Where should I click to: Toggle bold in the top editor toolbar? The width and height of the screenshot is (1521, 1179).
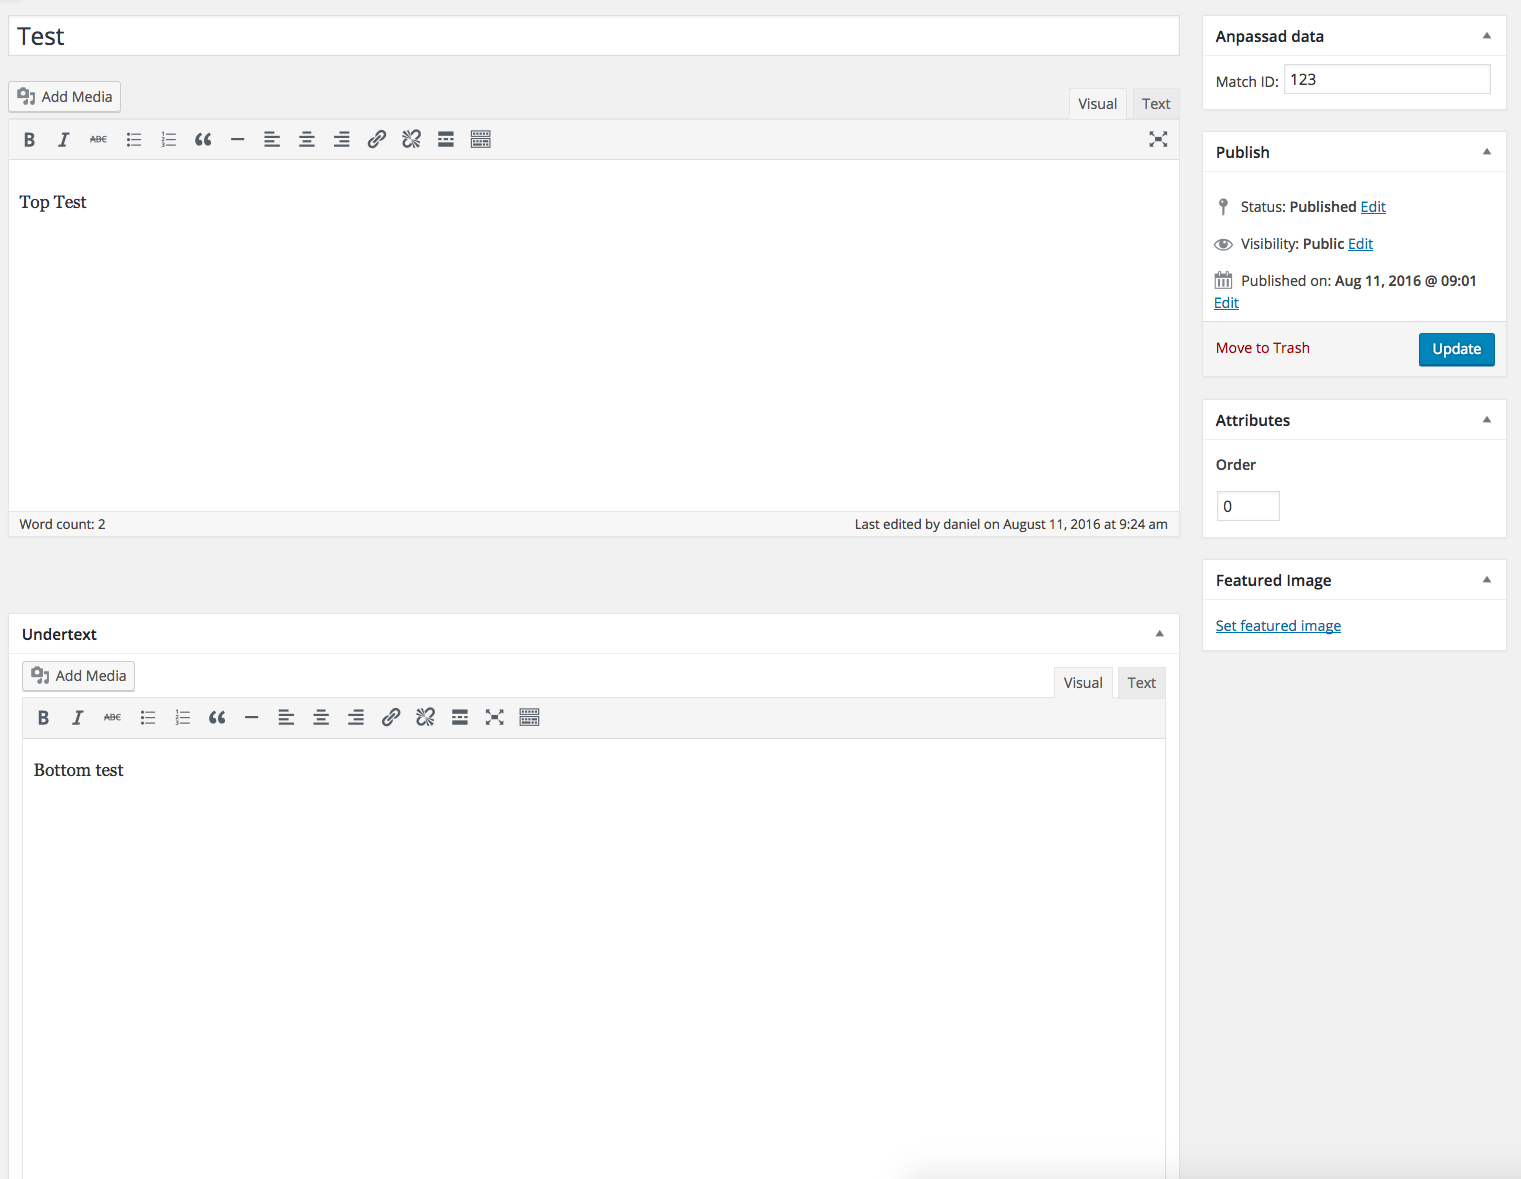(29, 140)
